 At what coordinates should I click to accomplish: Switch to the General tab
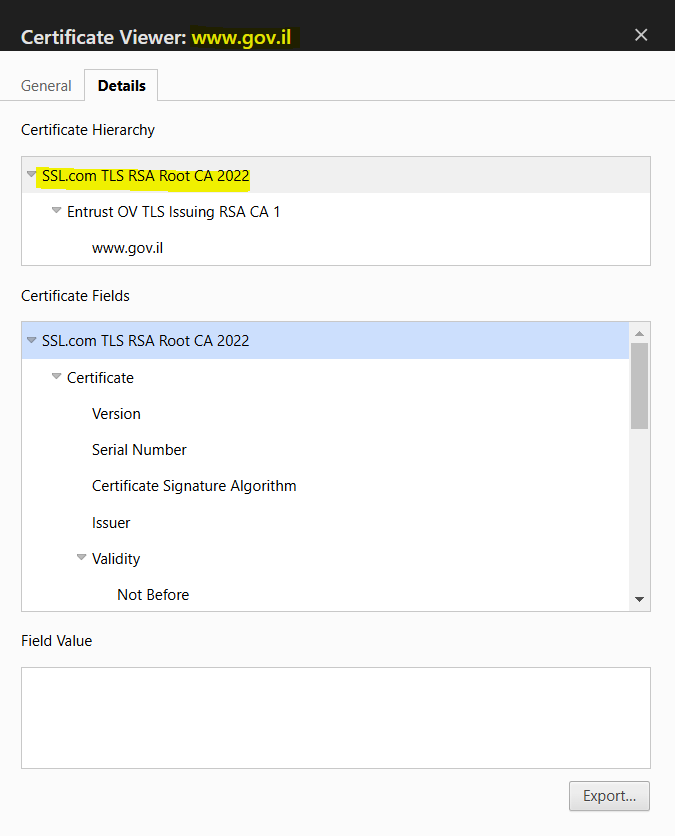click(46, 86)
